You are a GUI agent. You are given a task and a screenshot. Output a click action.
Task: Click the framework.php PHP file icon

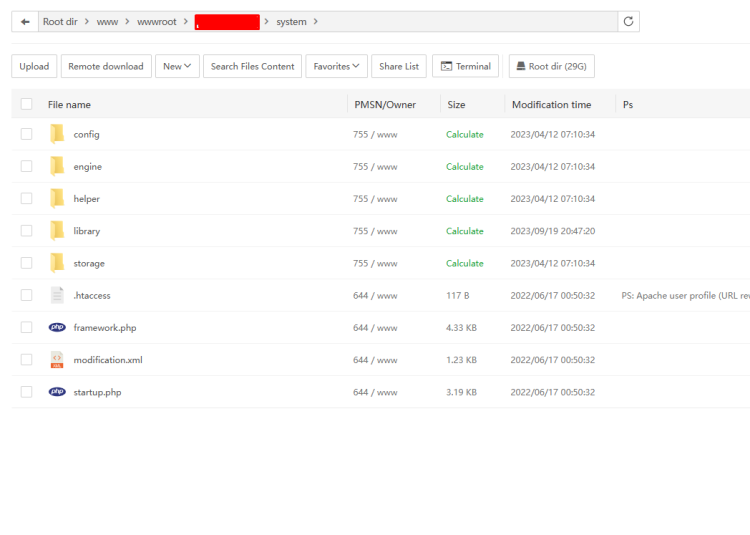[x=57, y=328]
